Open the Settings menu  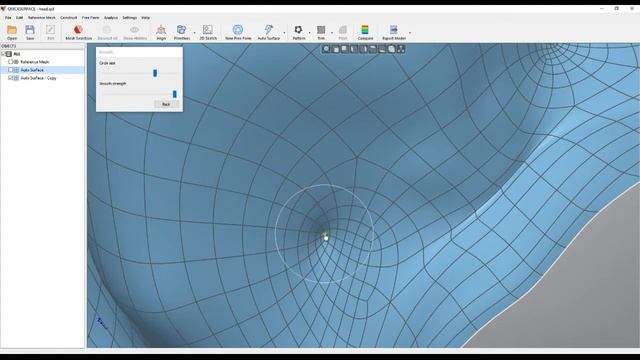(x=130, y=18)
